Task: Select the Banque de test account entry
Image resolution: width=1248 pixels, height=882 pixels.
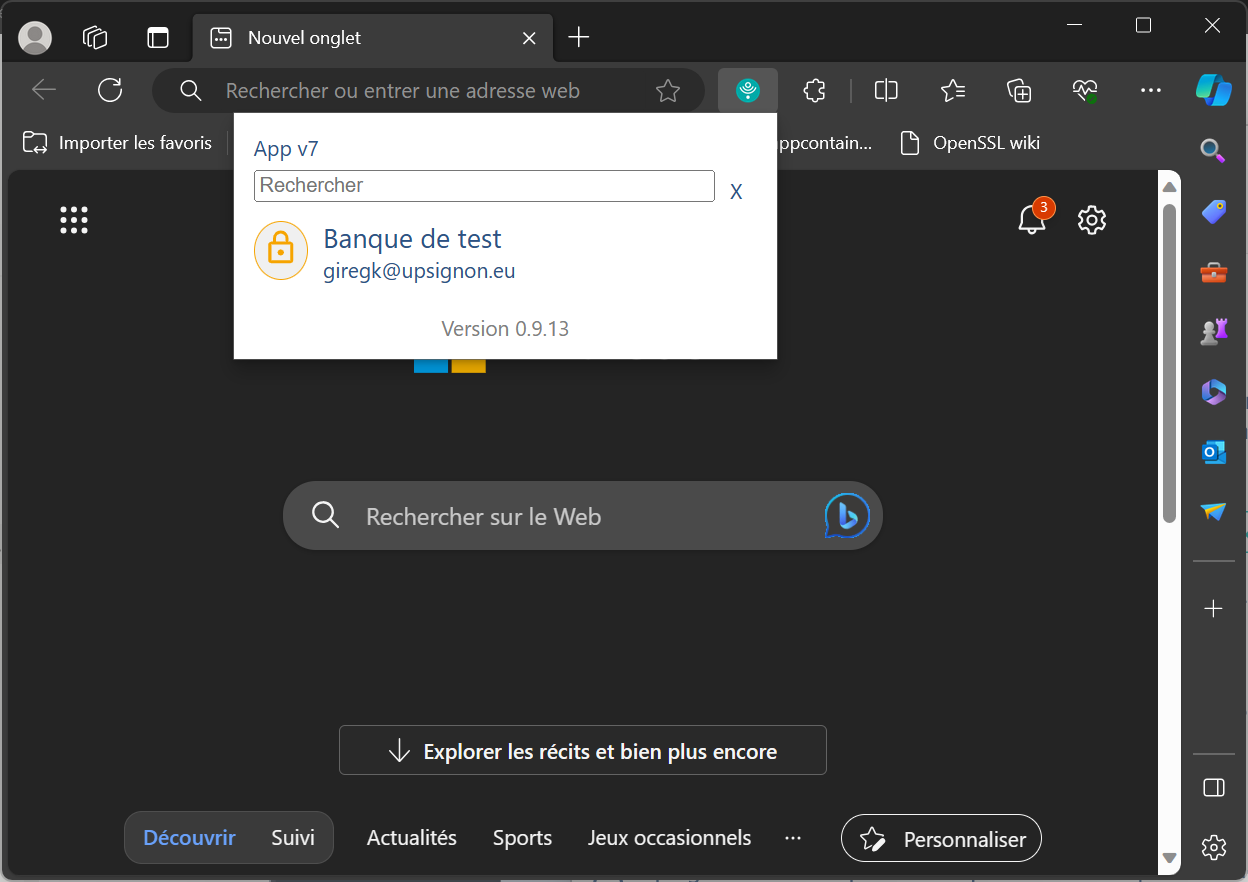Action: pos(412,252)
